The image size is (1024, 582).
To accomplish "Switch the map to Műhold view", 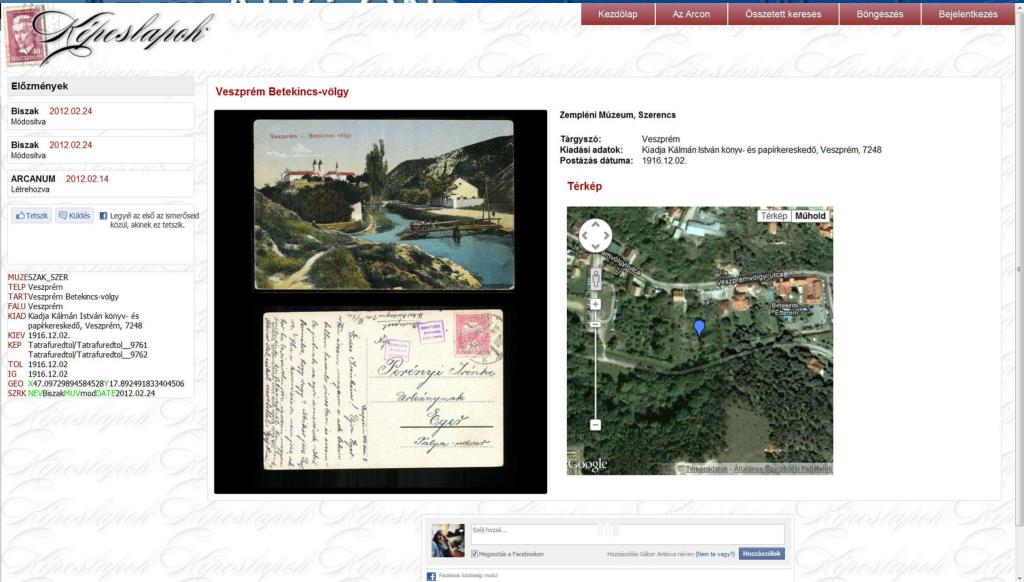I will tap(810, 216).
